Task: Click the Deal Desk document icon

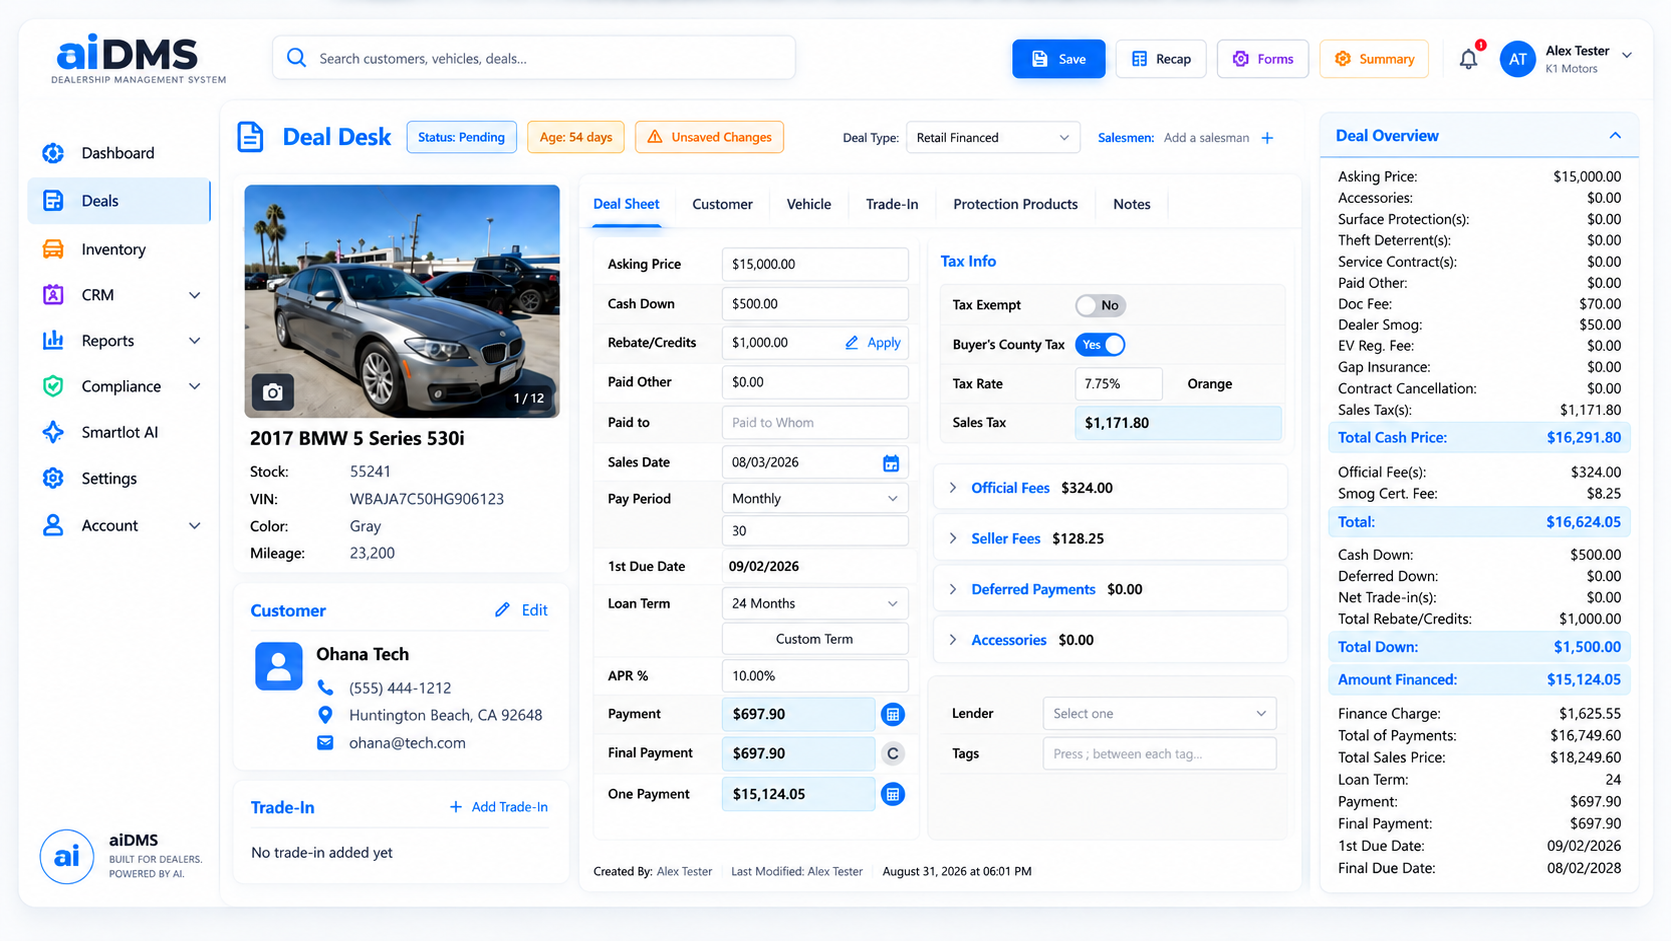Action: [x=250, y=137]
